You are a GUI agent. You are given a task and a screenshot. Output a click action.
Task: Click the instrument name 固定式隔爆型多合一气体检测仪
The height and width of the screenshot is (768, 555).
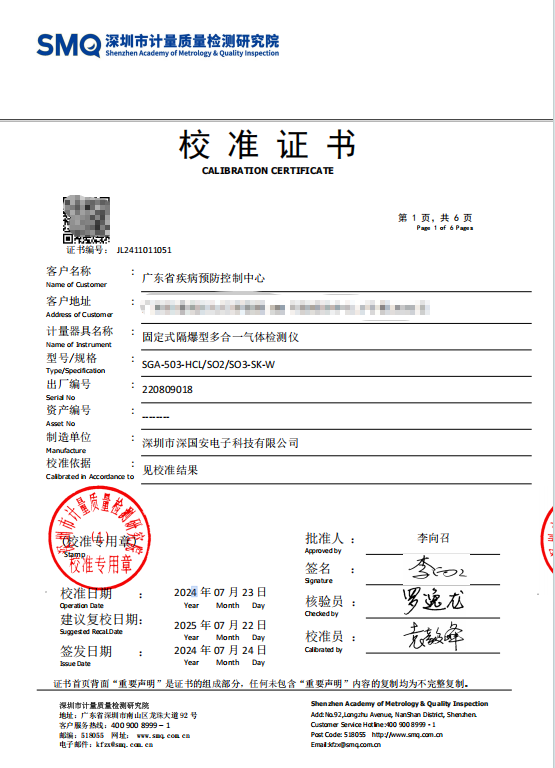pos(220,337)
